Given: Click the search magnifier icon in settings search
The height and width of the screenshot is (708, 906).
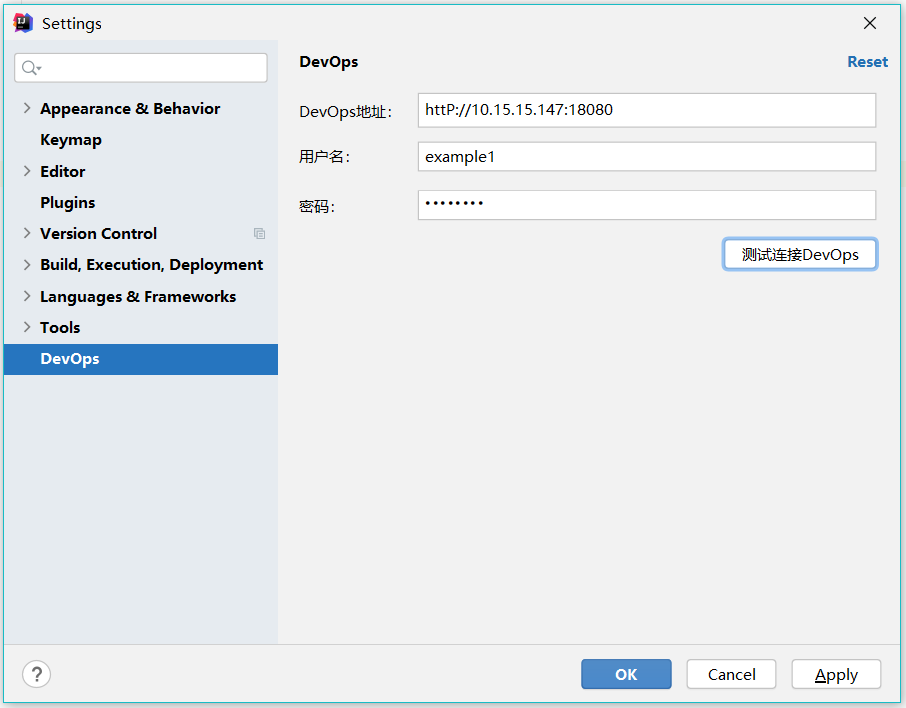Looking at the screenshot, I should coord(31,68).
